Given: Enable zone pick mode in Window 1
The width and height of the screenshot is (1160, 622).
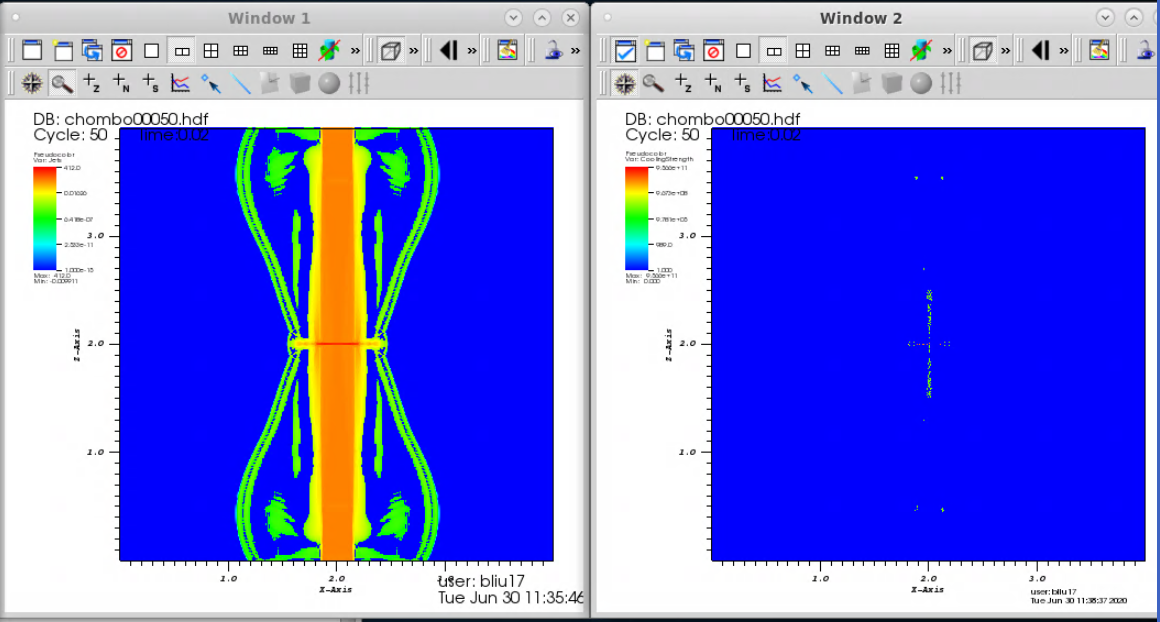Looking at the screenshot, I should click(92, 84).
